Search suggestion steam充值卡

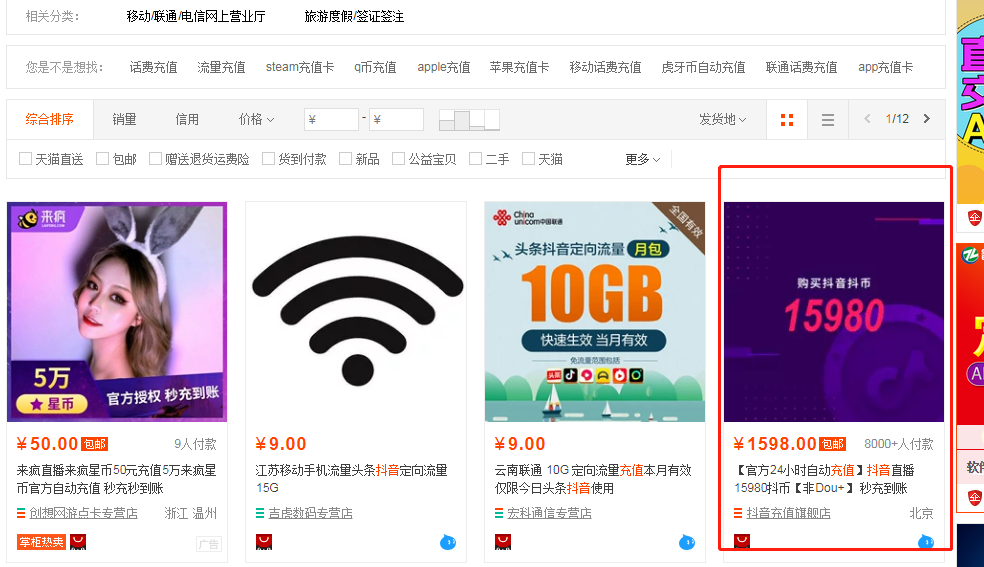coord(300,67)
